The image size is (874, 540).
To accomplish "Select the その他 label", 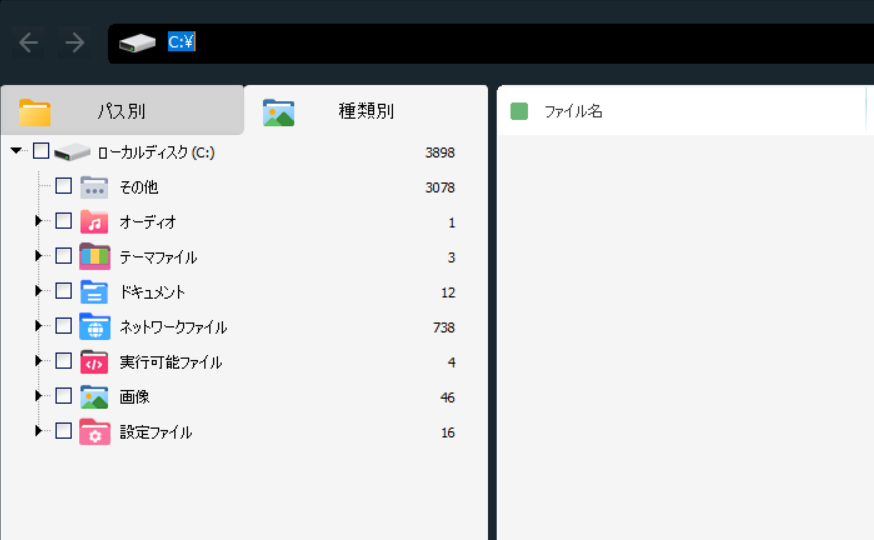I will tap(139, 187).
